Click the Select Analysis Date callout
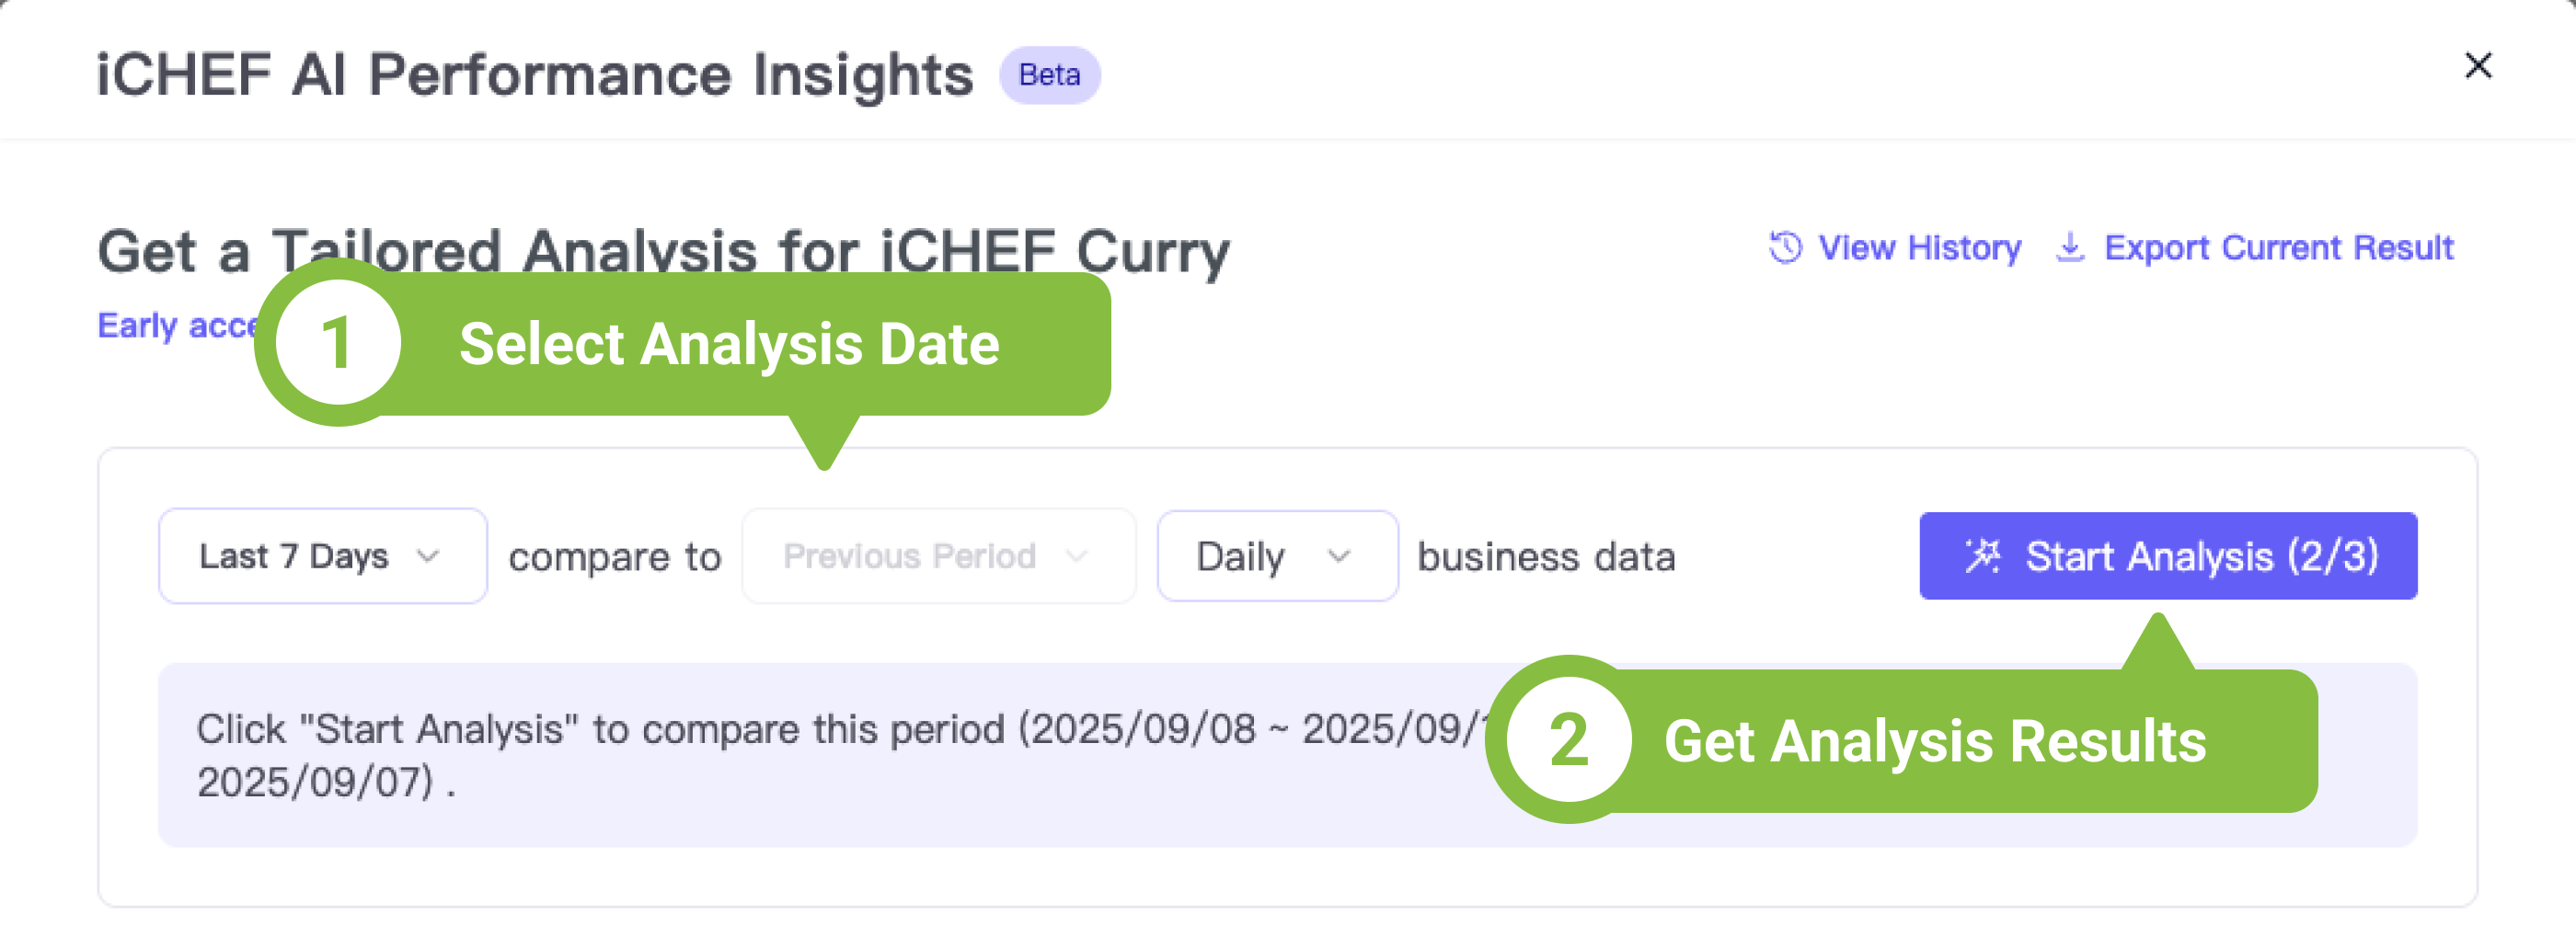 tap(728, 345)
